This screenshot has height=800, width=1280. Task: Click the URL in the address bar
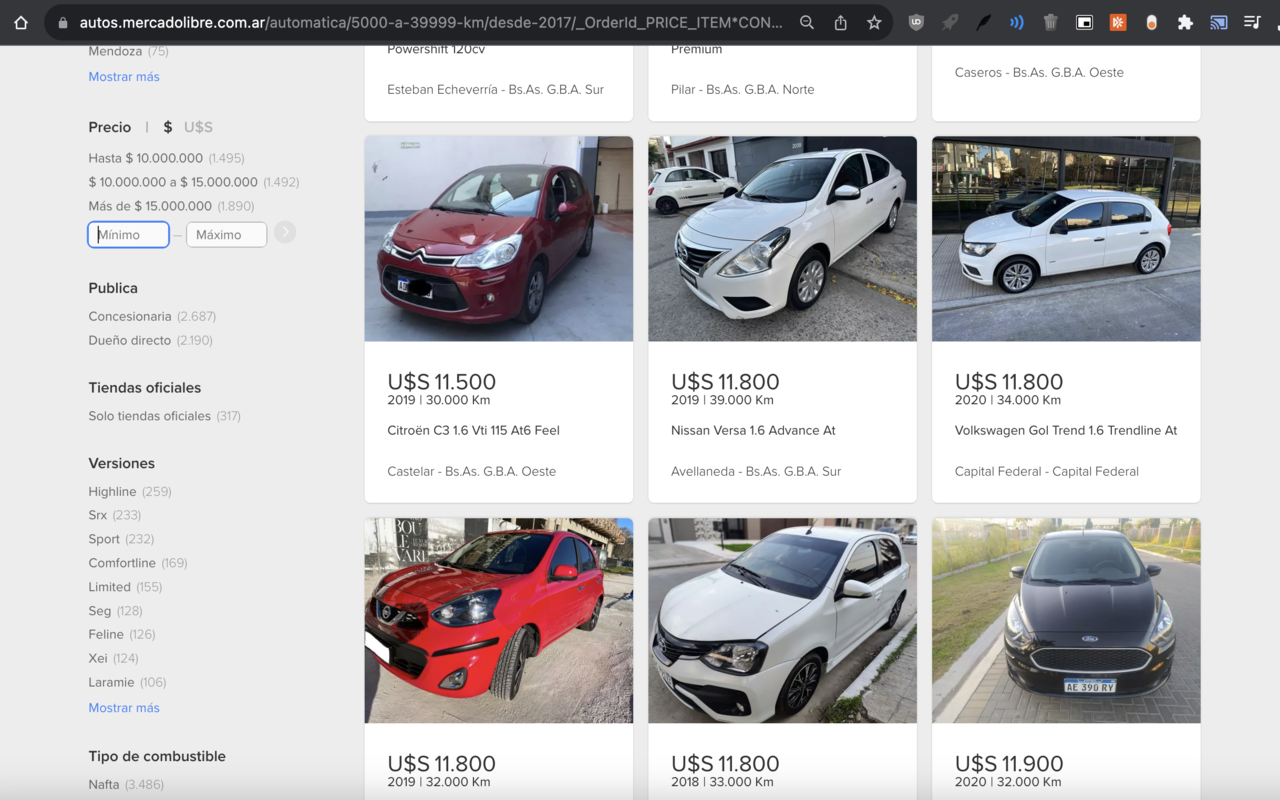click(x=431, y=22)
